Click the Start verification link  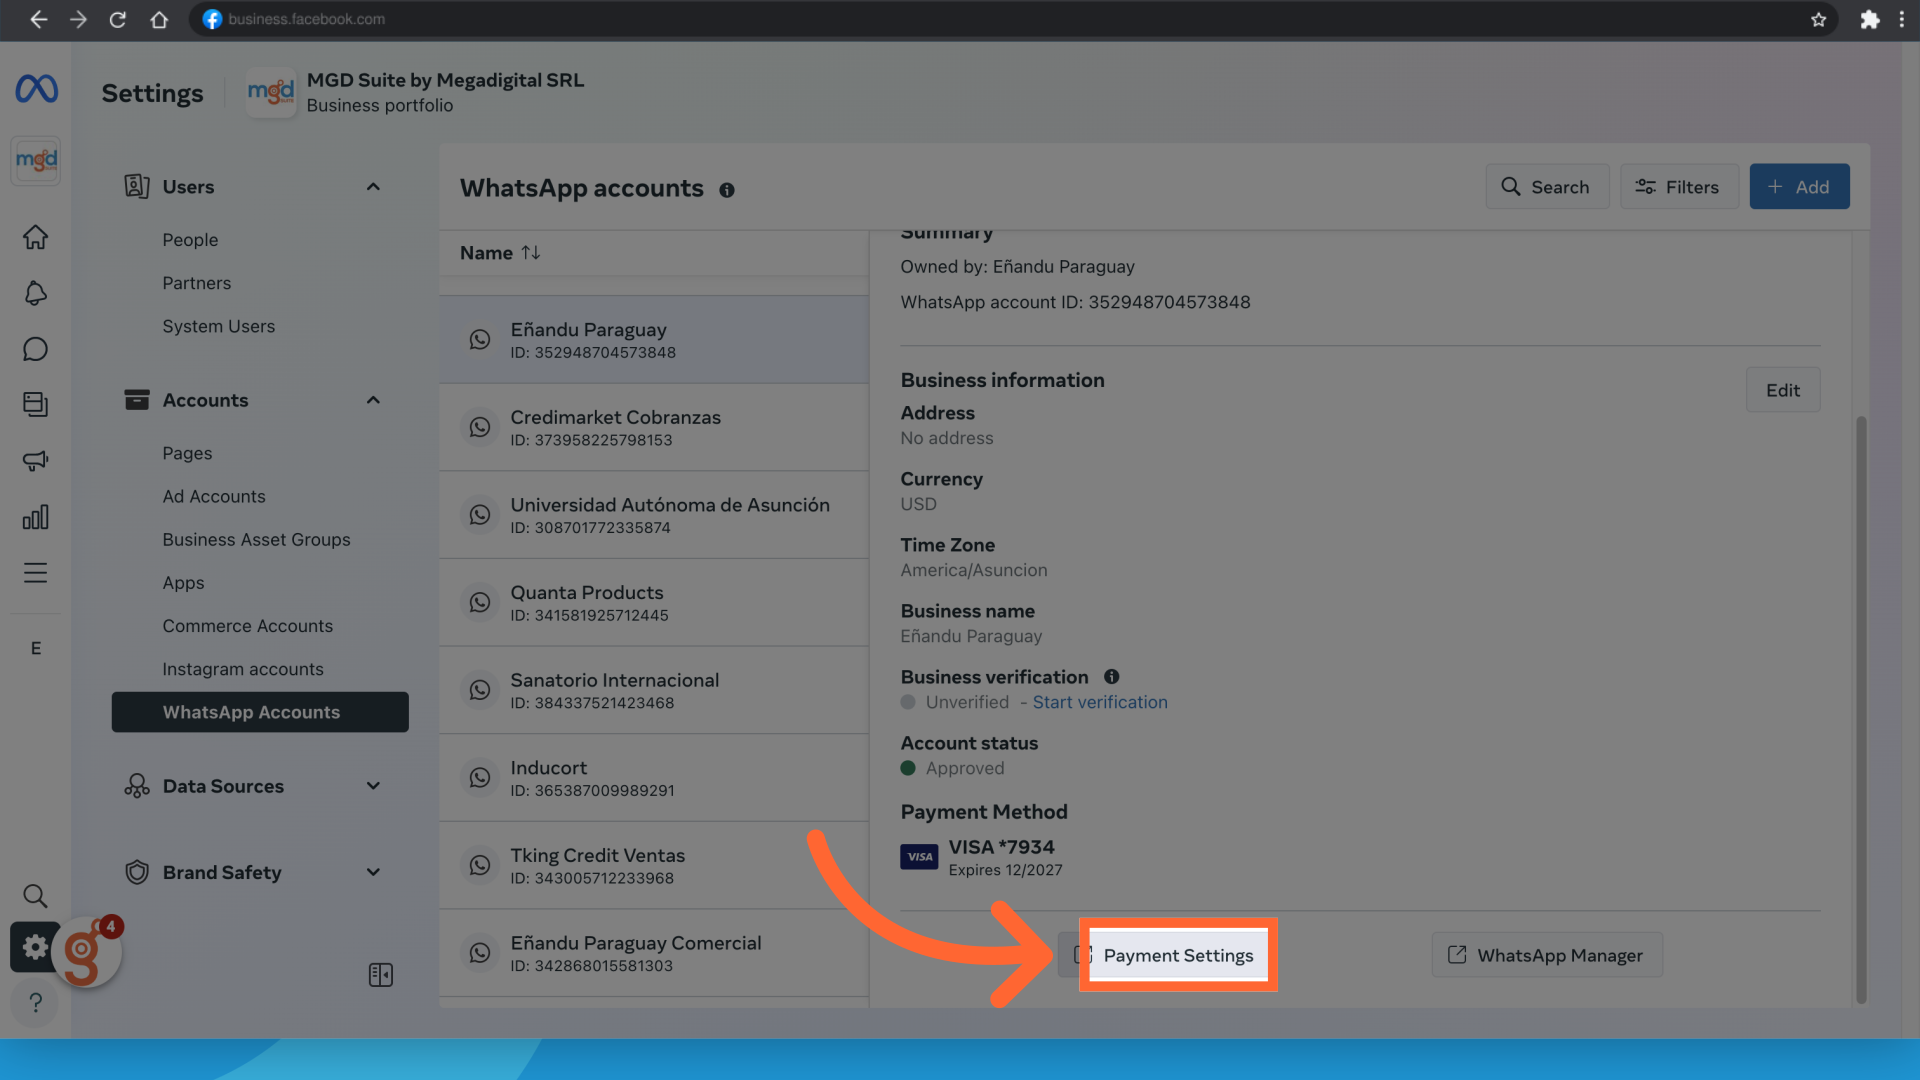pyautogui.click(x=1100, y=702)
